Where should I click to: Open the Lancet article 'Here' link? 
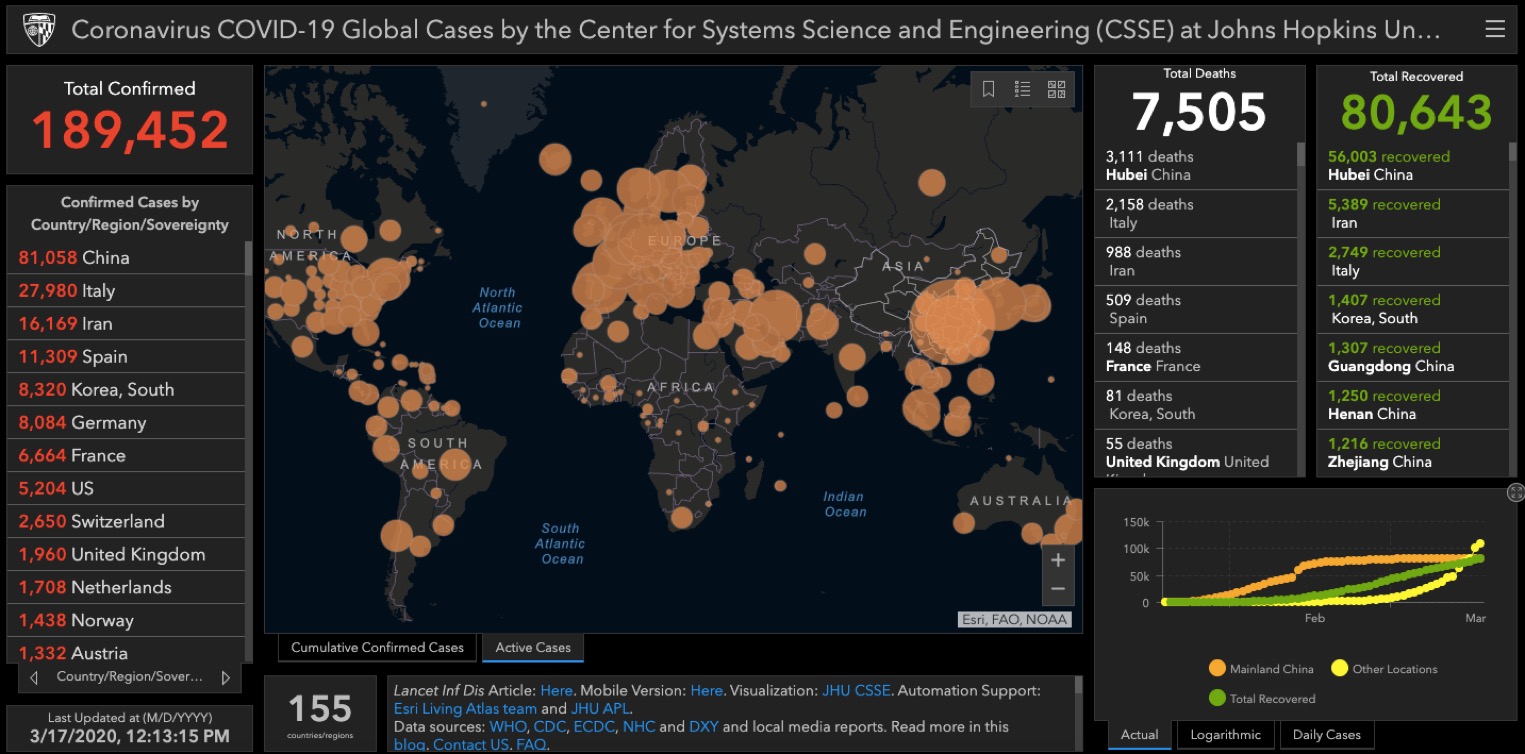[x=557, y=690]
